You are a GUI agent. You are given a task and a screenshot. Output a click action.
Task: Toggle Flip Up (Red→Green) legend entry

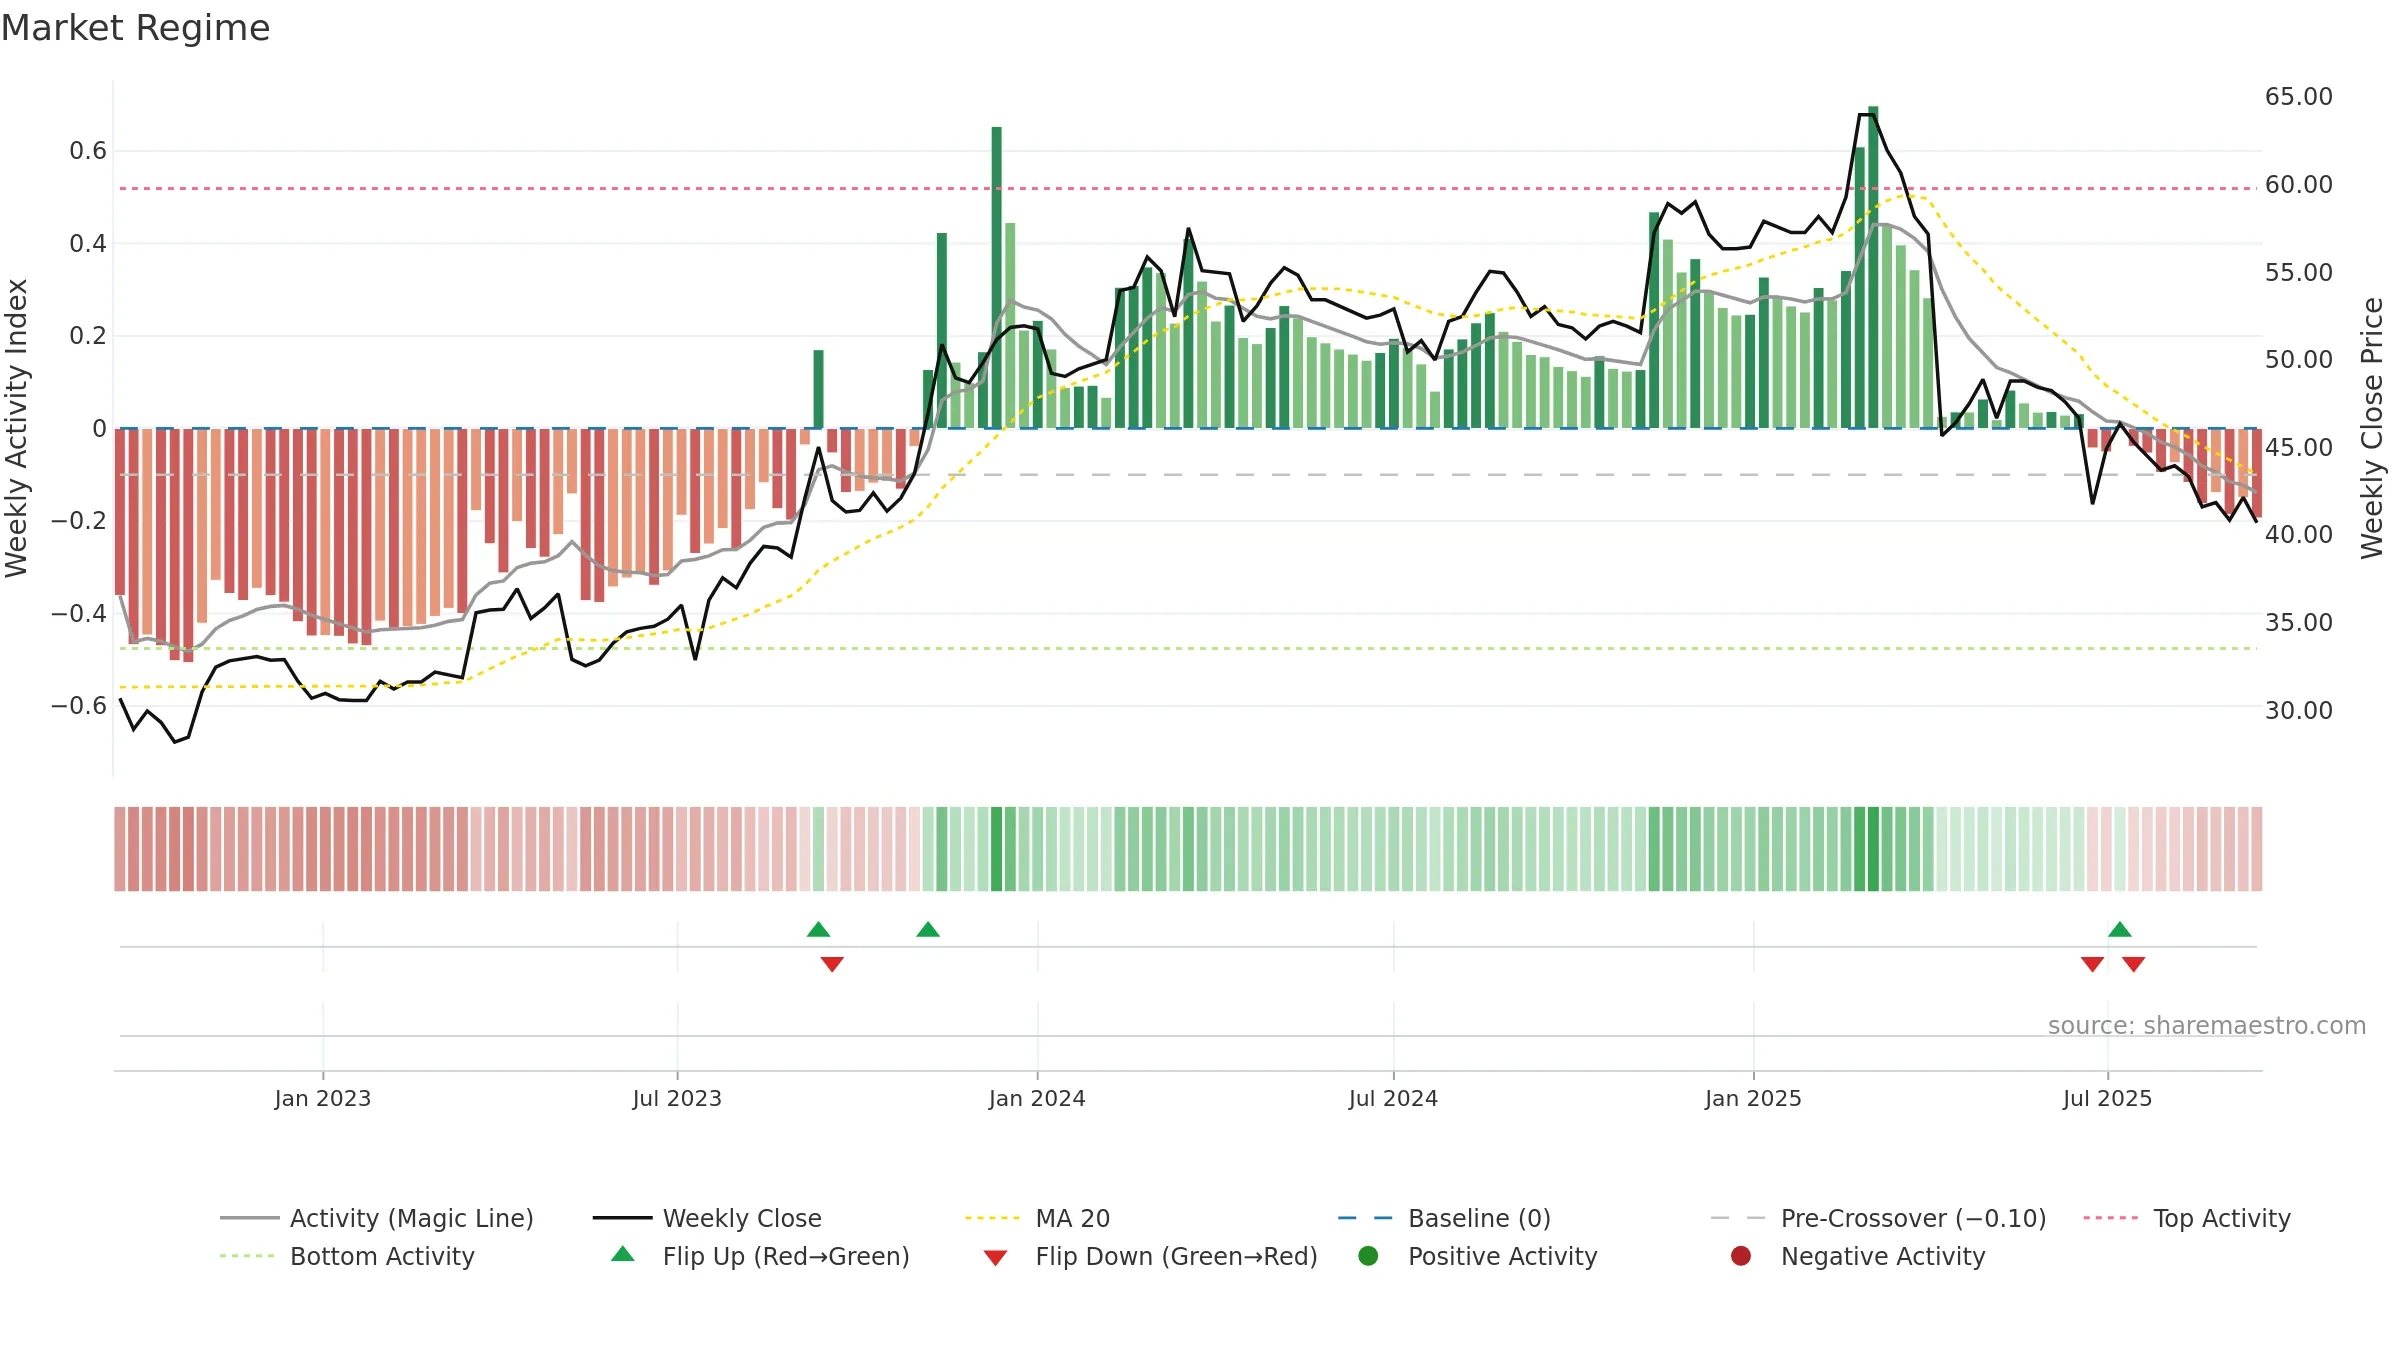tap(760, 1256)
